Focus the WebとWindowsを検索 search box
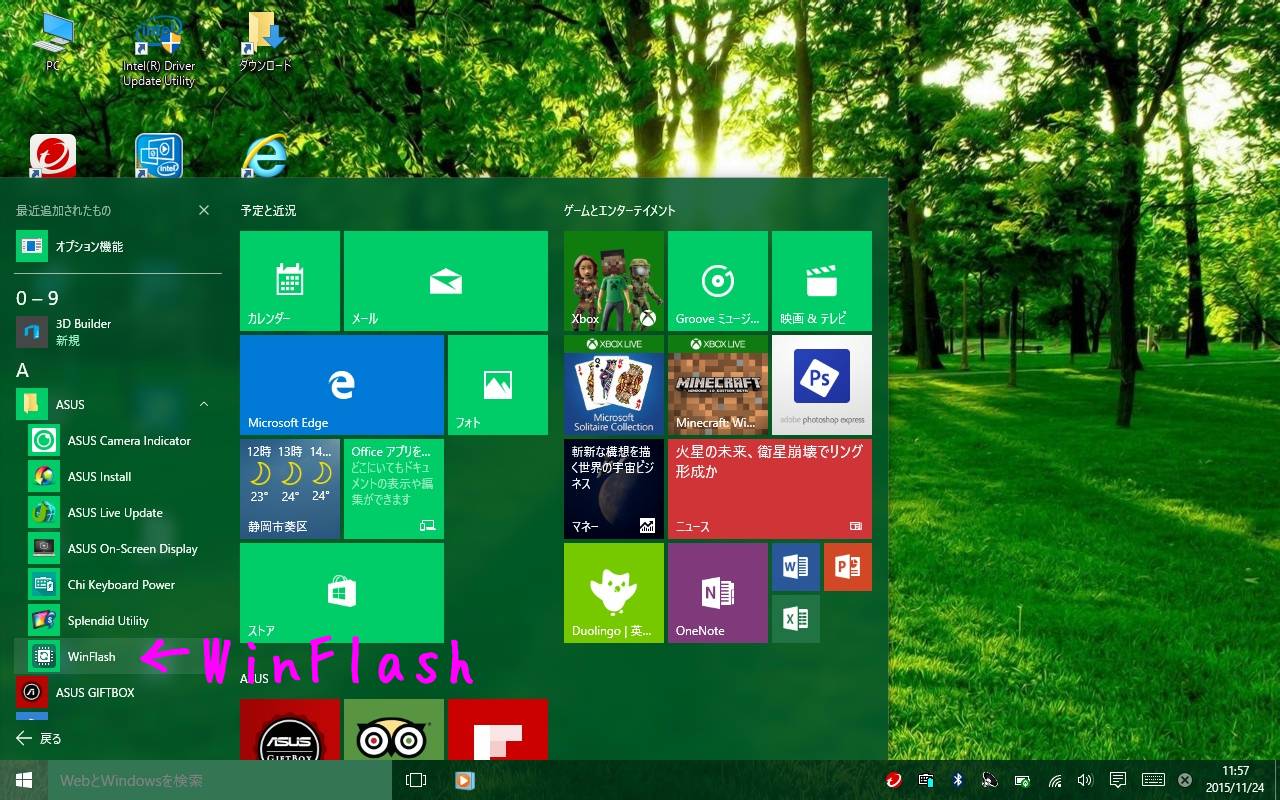 tap(218, 780)
